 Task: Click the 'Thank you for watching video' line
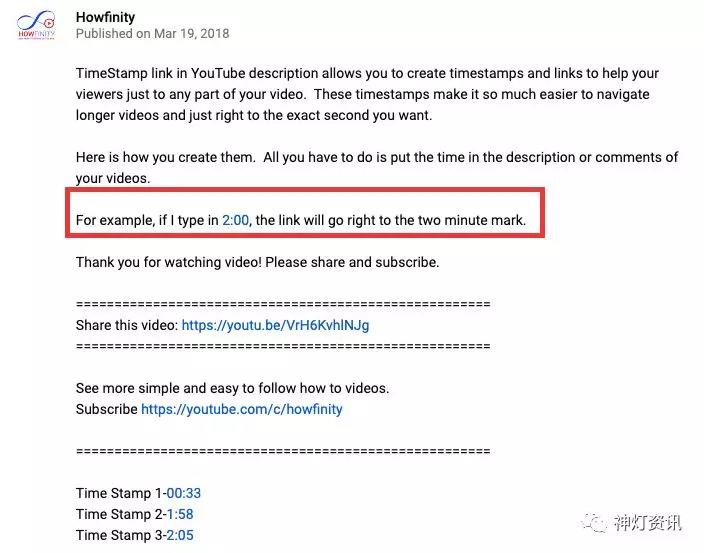coord(257,262)
